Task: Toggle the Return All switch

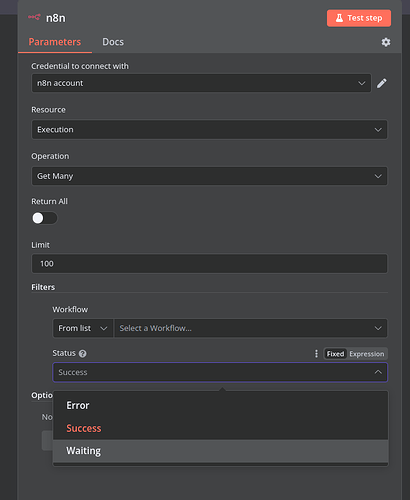Action: tap(44, 218)
